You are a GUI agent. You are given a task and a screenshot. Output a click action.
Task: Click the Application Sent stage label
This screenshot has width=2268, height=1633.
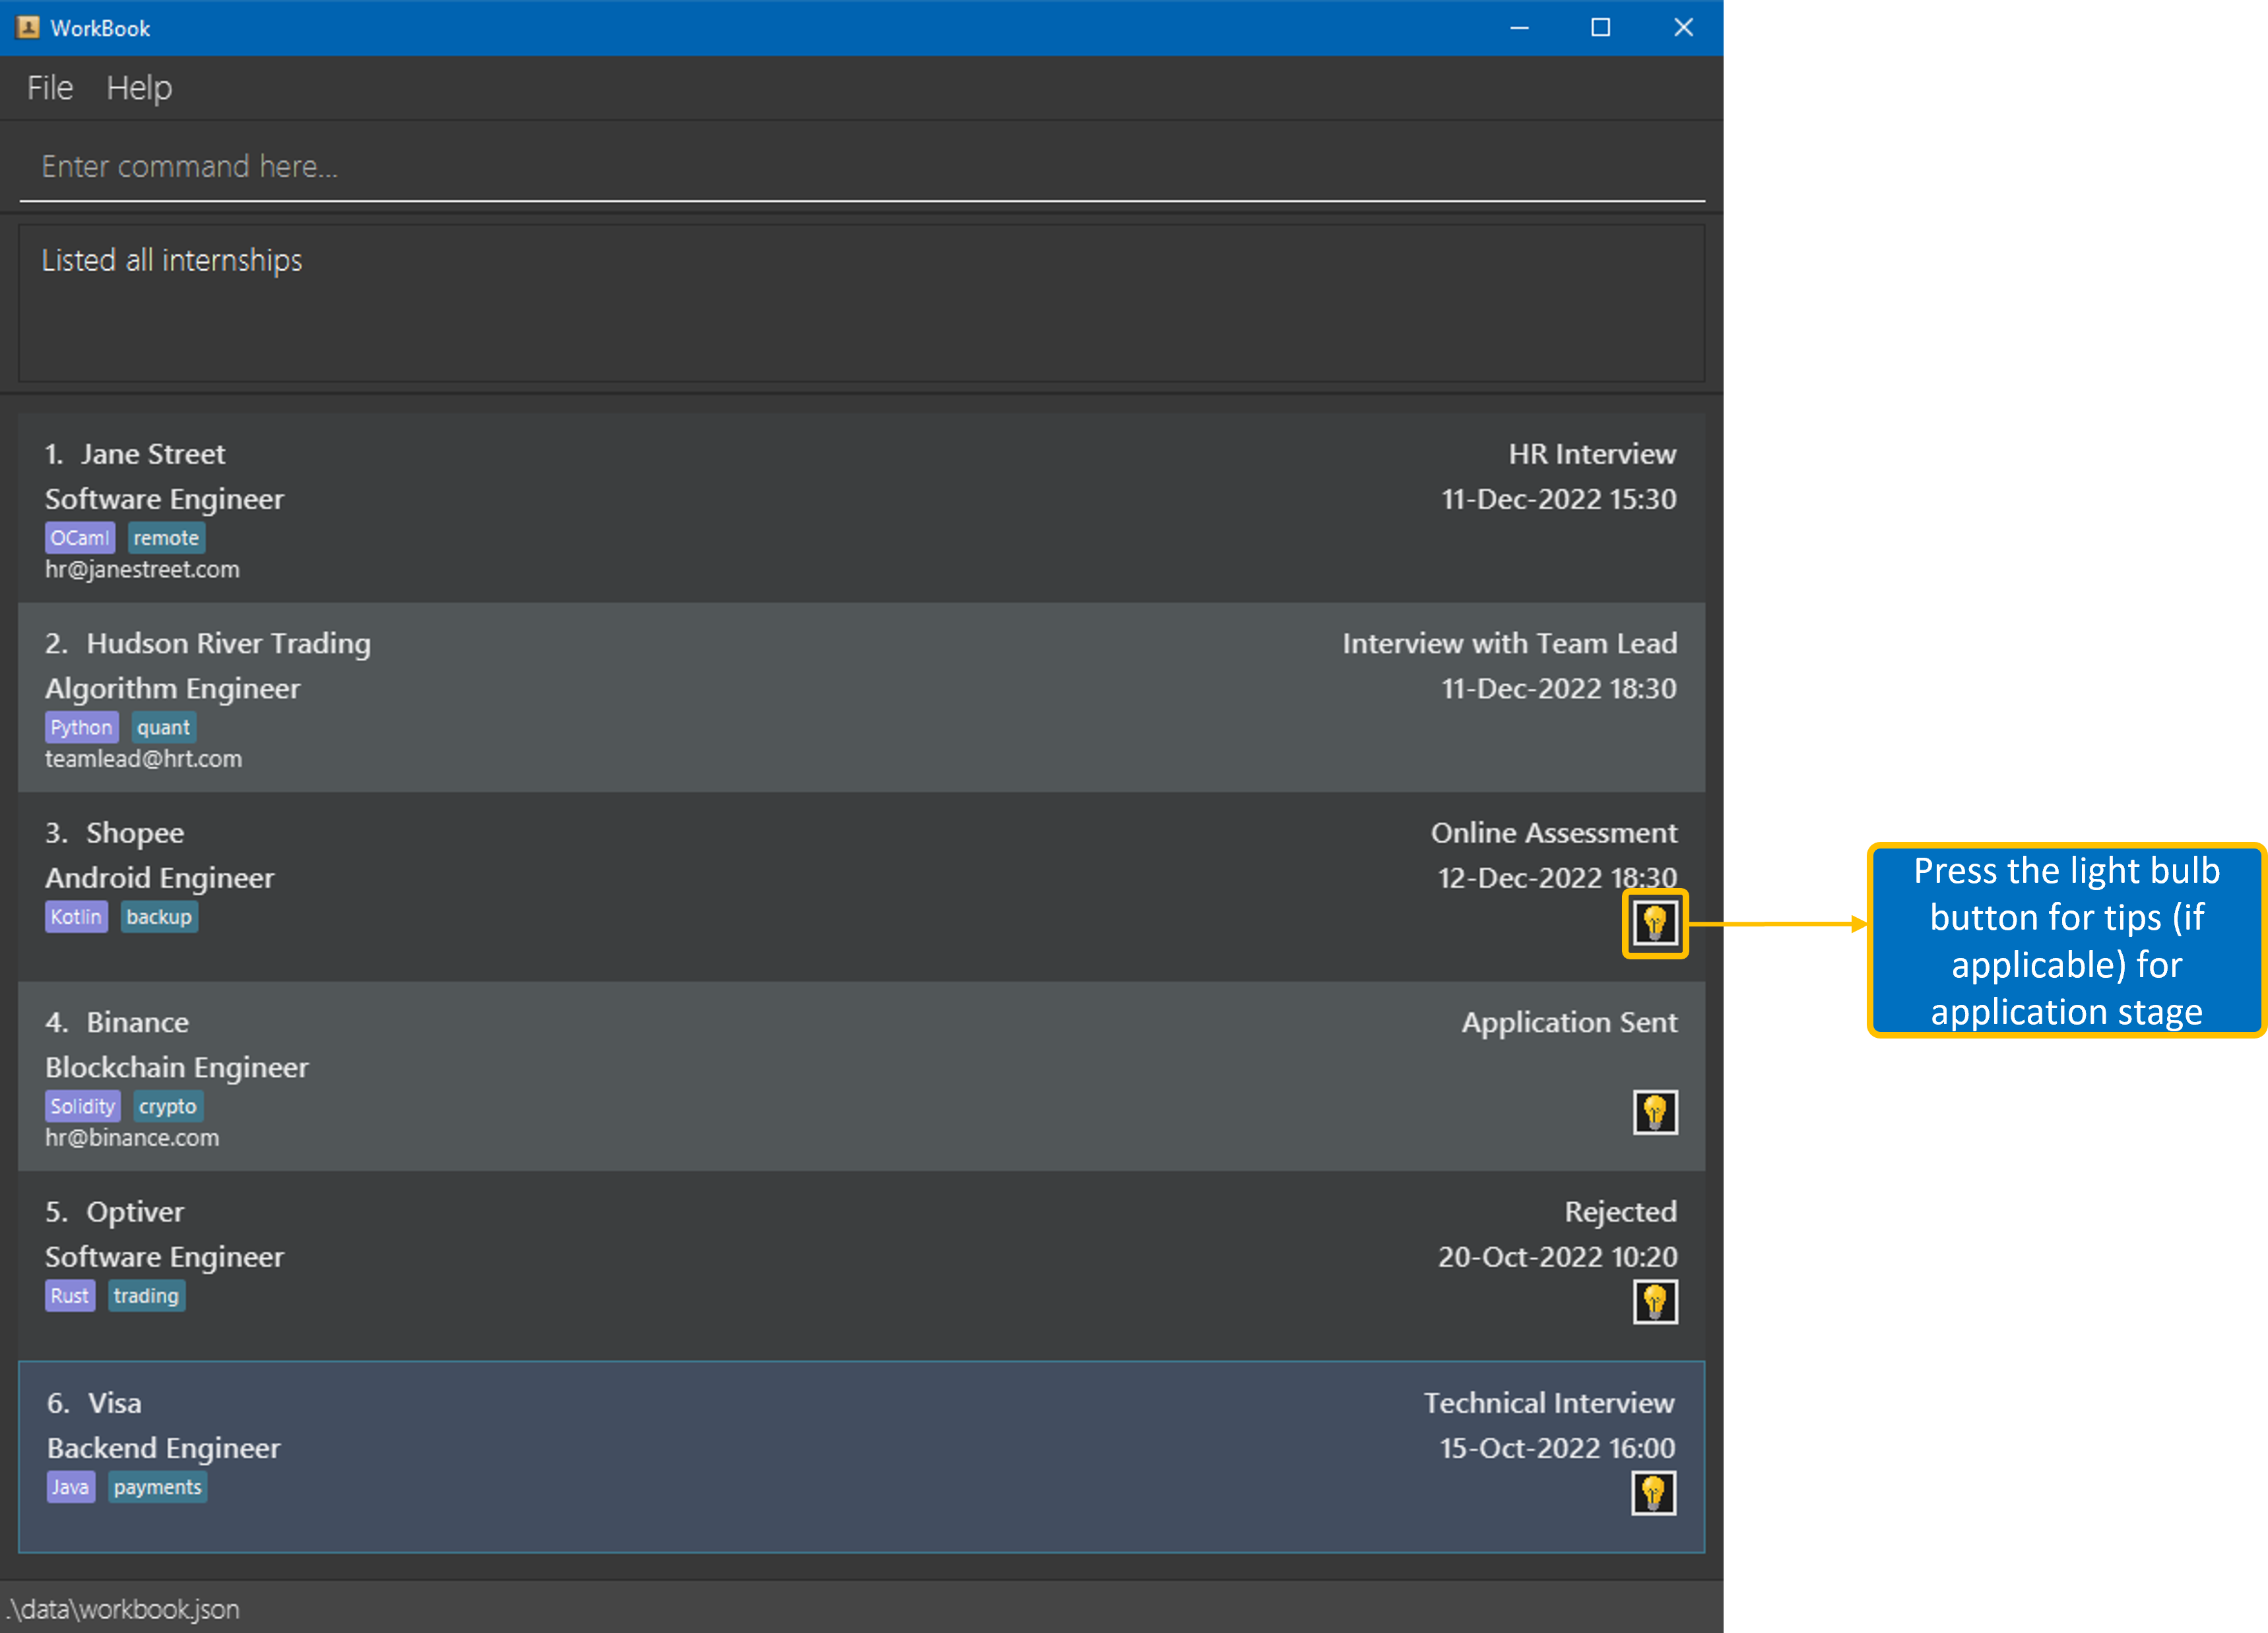(1569, 1022)
